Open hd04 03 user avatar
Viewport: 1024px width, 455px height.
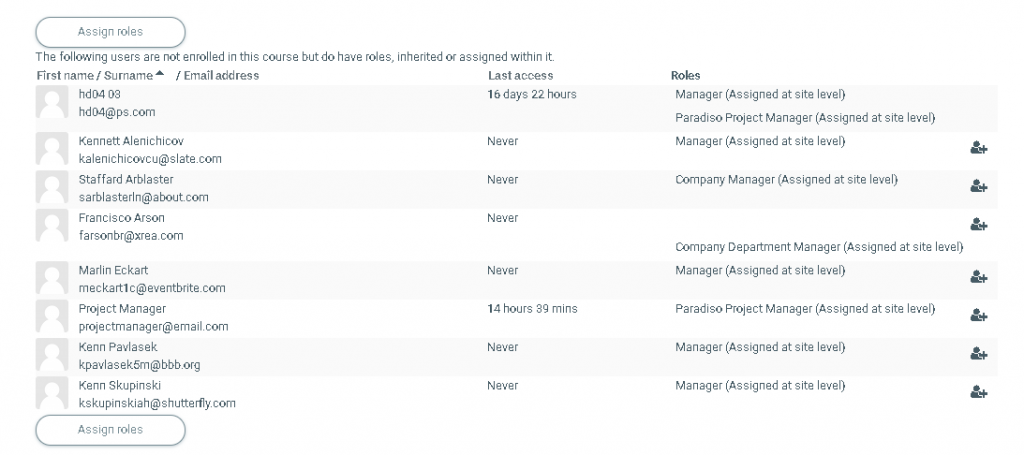[51, 103]
